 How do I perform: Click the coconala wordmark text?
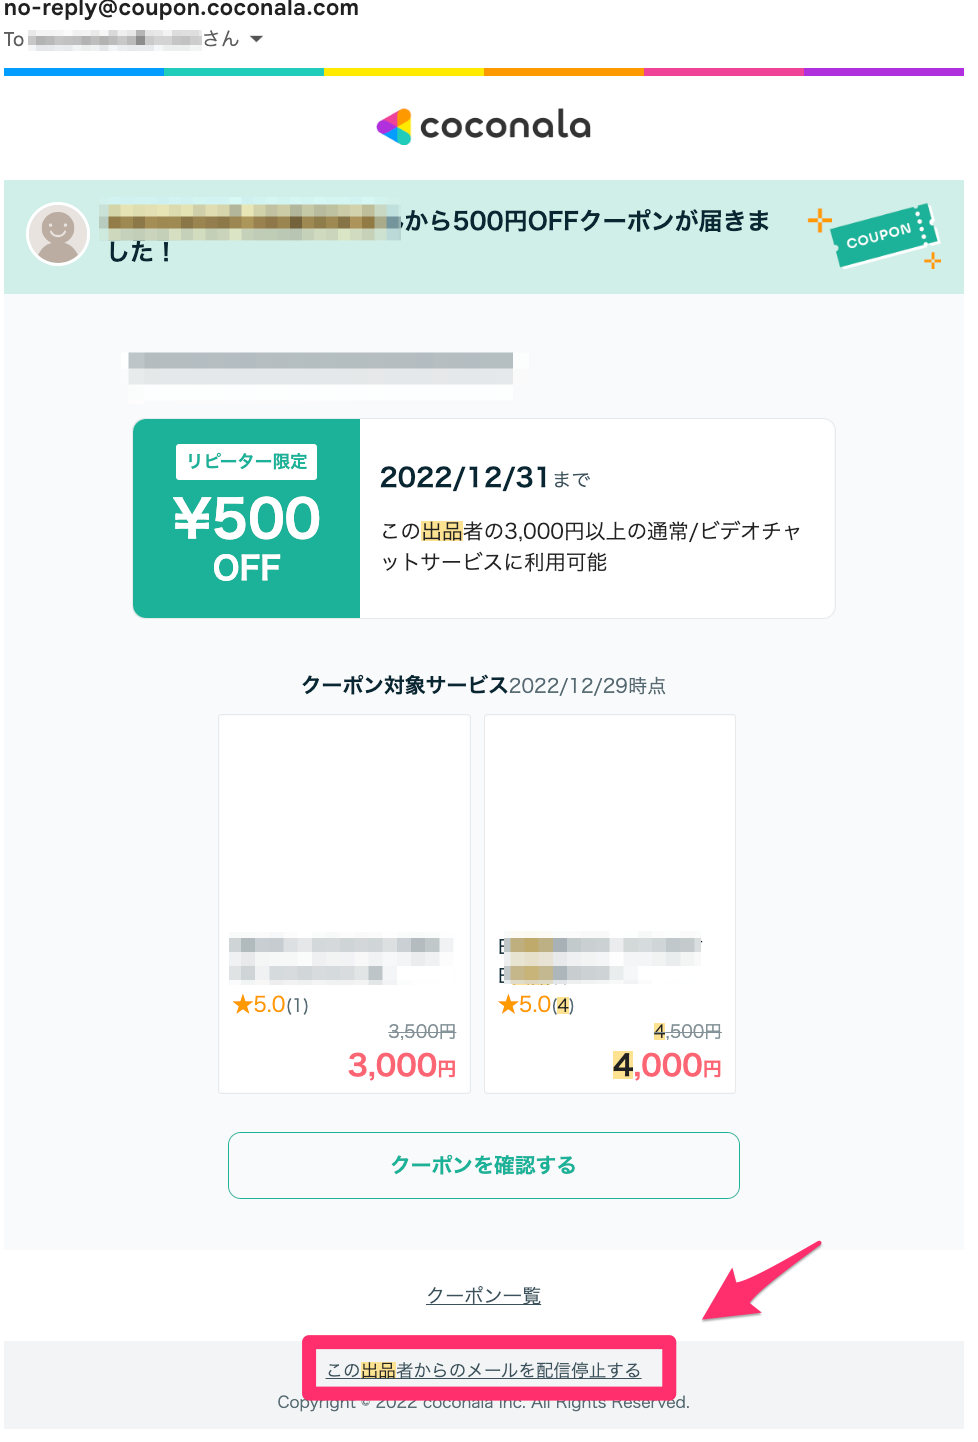pyautogui.click(x=505, y=126)
